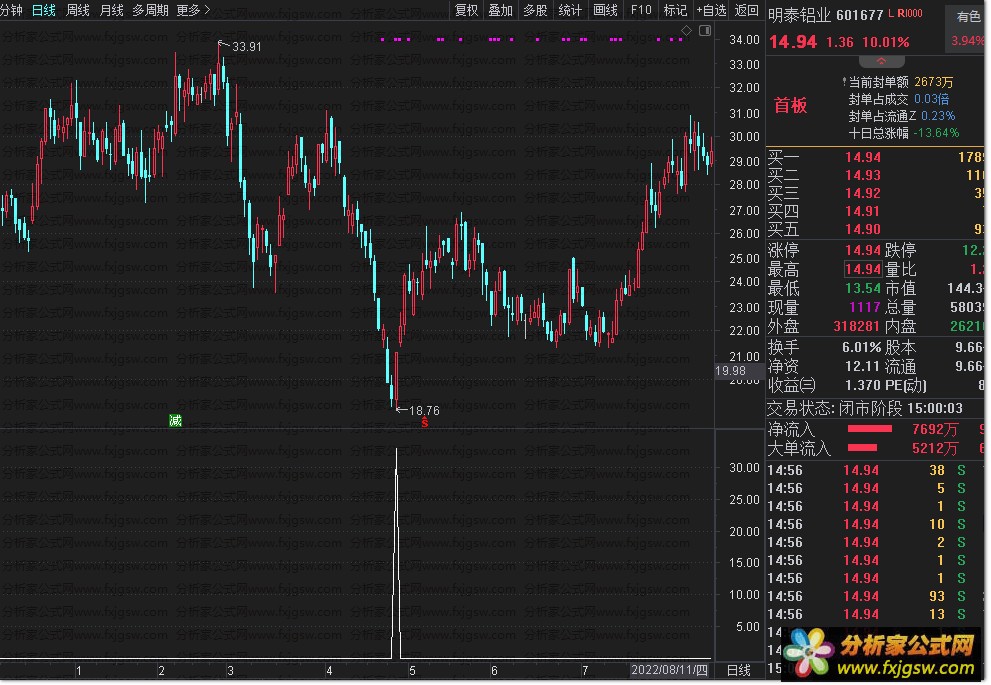Click the 外盘 318281 value
The image size is (991, 685).
[x=856, y=326]
